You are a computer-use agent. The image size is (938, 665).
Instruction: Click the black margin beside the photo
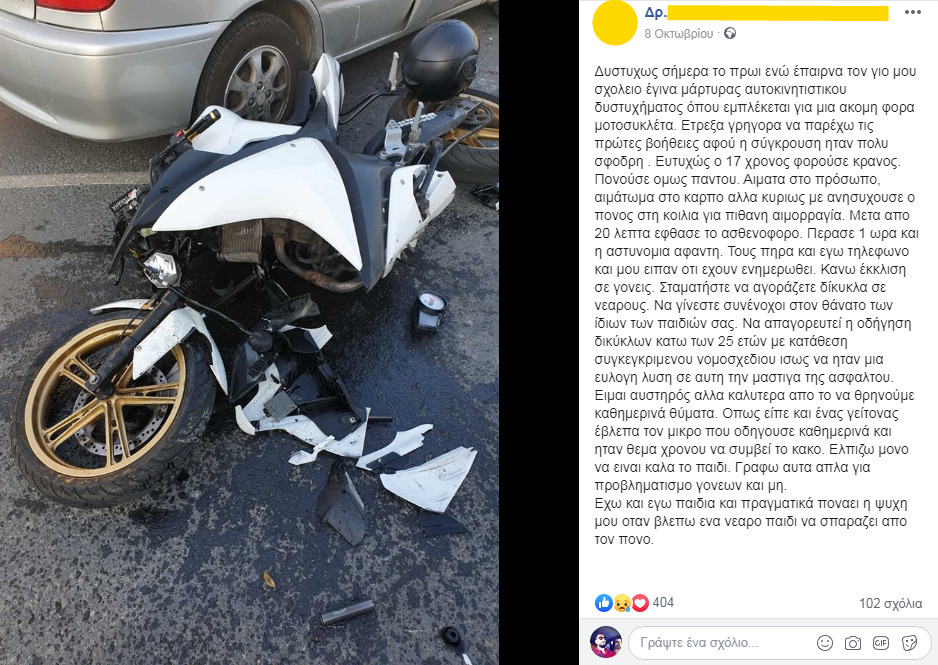538,332
